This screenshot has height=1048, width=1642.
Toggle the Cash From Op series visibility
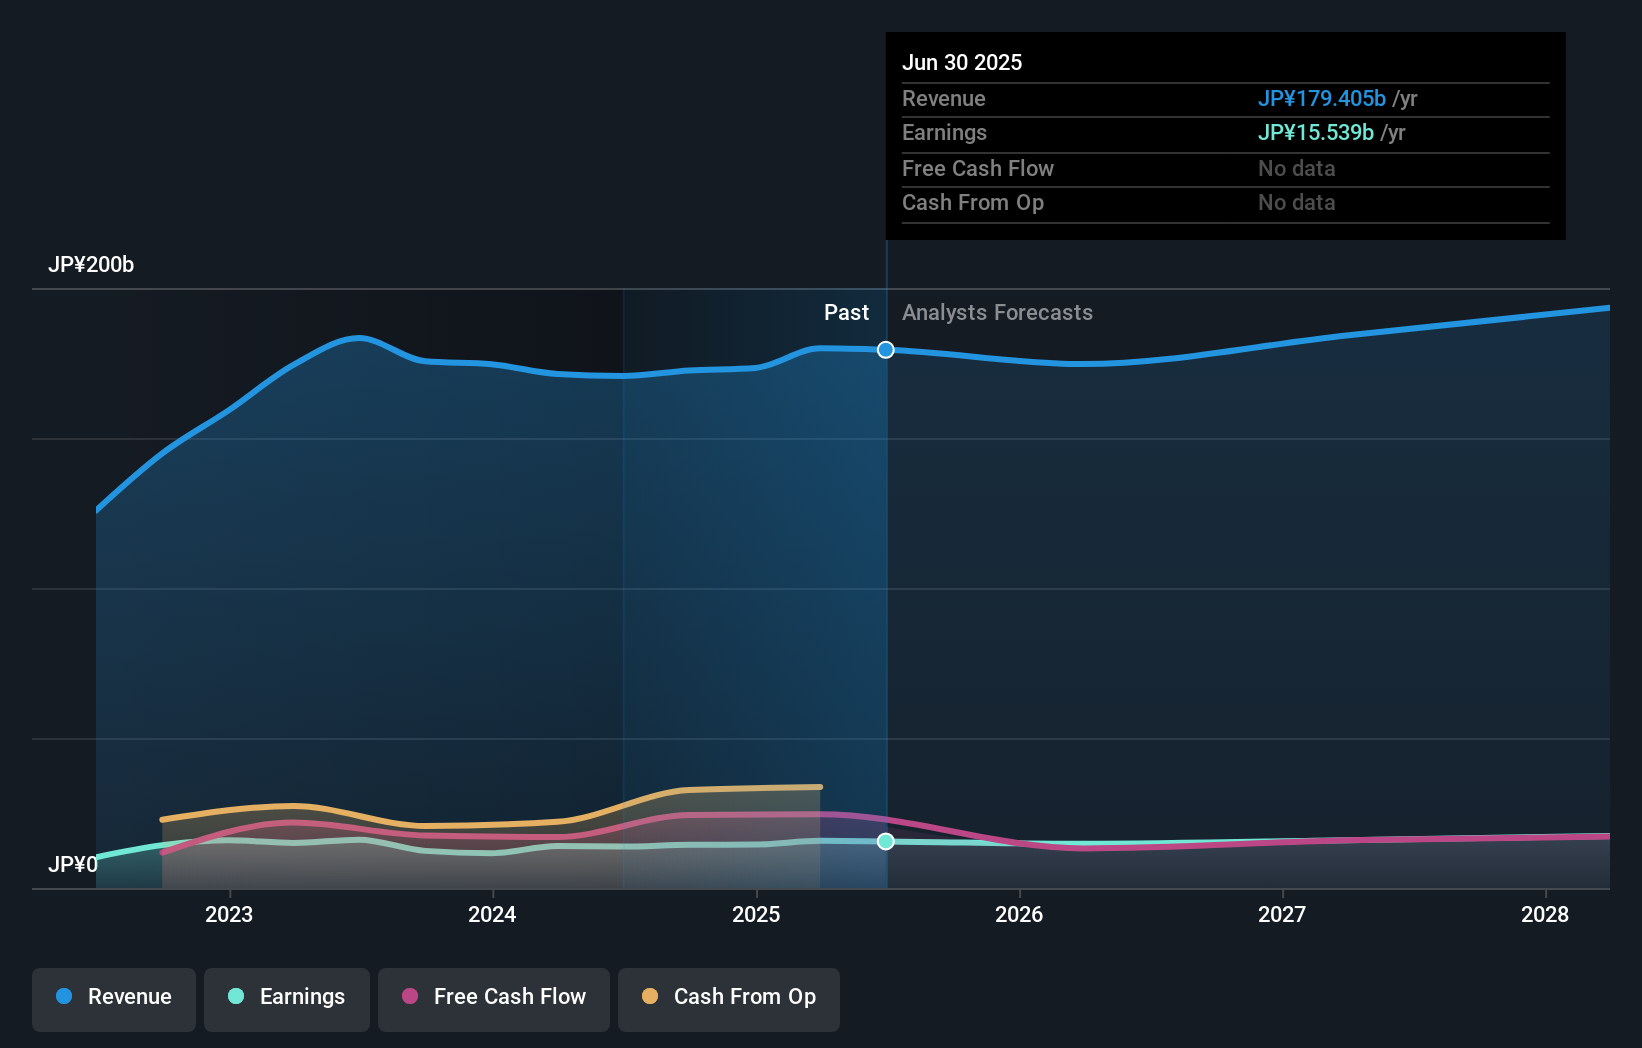point(728,997)
